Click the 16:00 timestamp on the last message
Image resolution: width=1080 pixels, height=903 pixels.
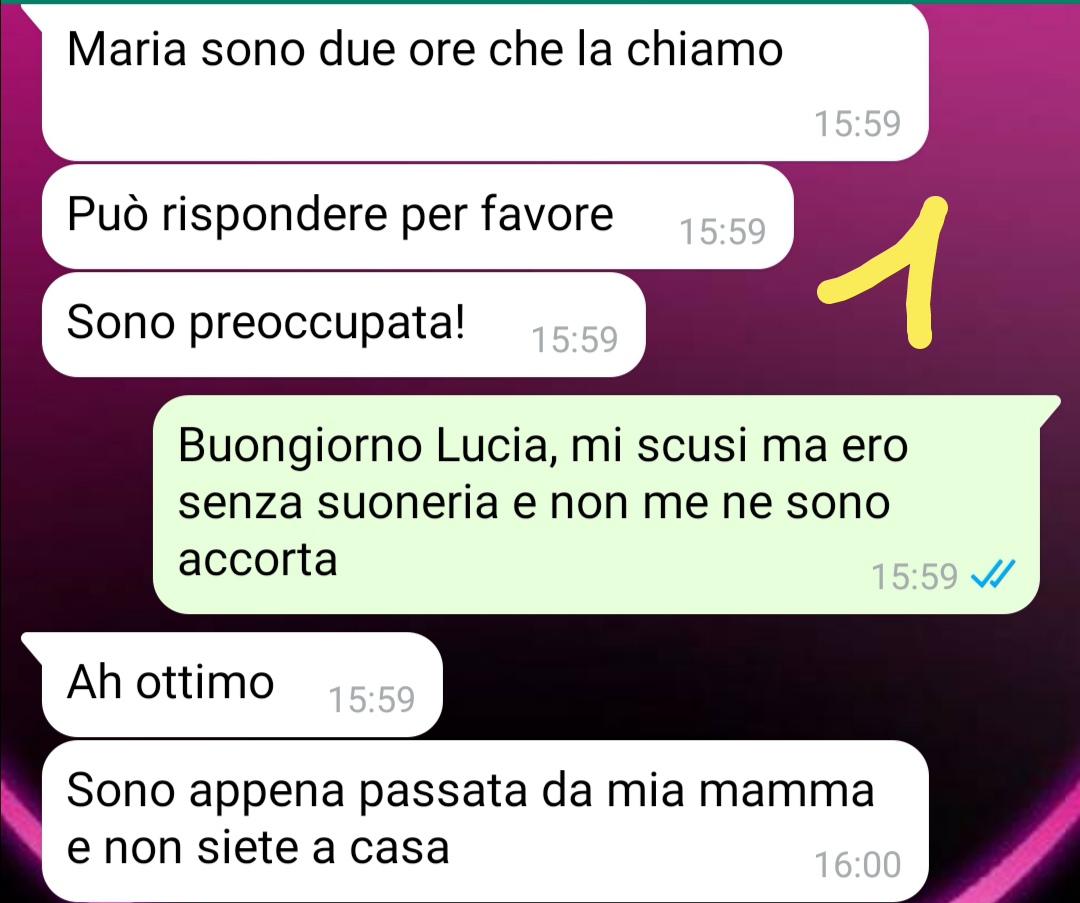[858, 864]
